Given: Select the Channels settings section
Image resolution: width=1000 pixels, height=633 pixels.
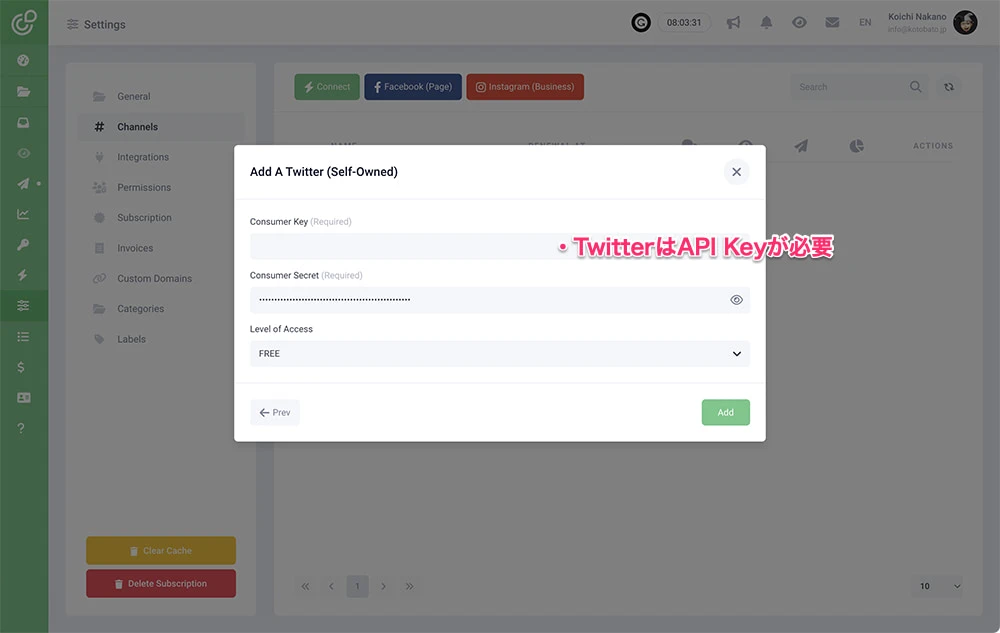Looking at the screenshot, I should (x=161, y=127).
